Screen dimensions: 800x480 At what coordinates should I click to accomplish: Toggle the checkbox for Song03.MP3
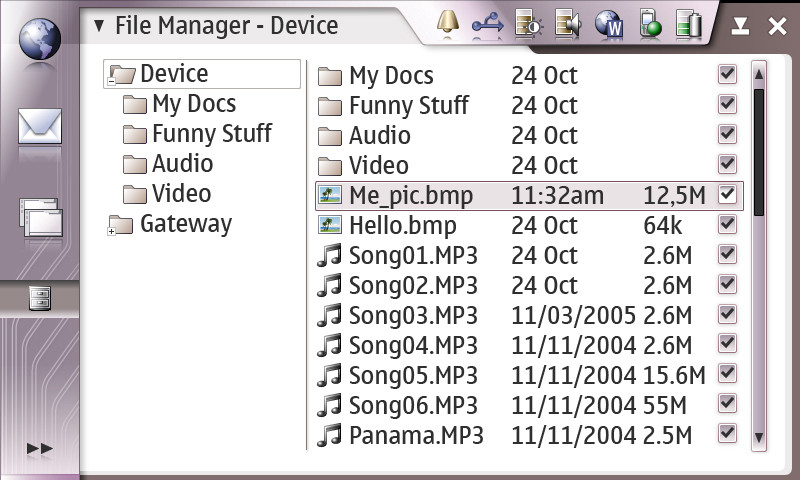[x=728, y=315]
